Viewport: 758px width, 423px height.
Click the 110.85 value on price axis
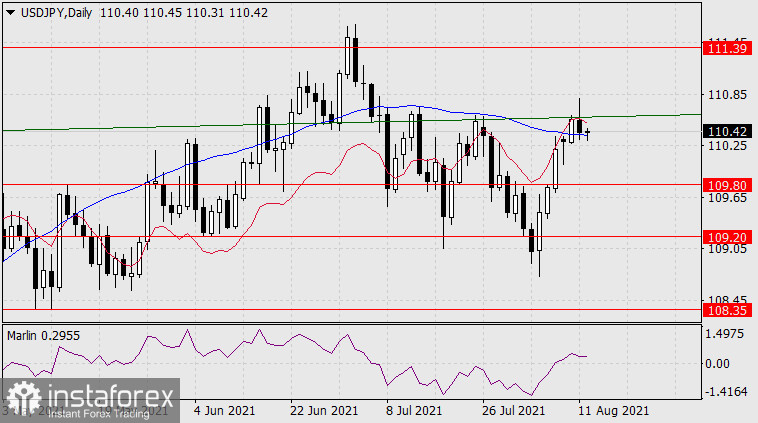point(726,95)
